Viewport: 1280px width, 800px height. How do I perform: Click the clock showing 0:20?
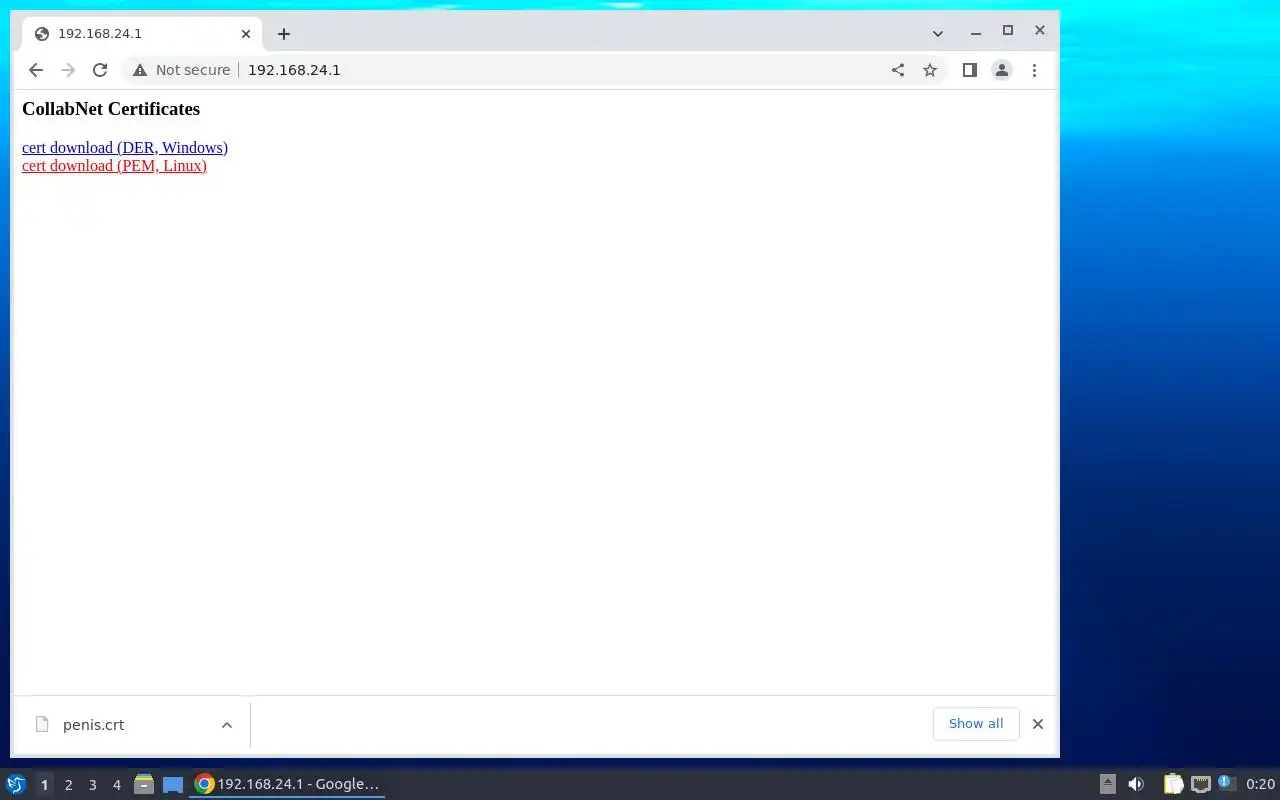pyautogui.click(x=1260, y=784)
